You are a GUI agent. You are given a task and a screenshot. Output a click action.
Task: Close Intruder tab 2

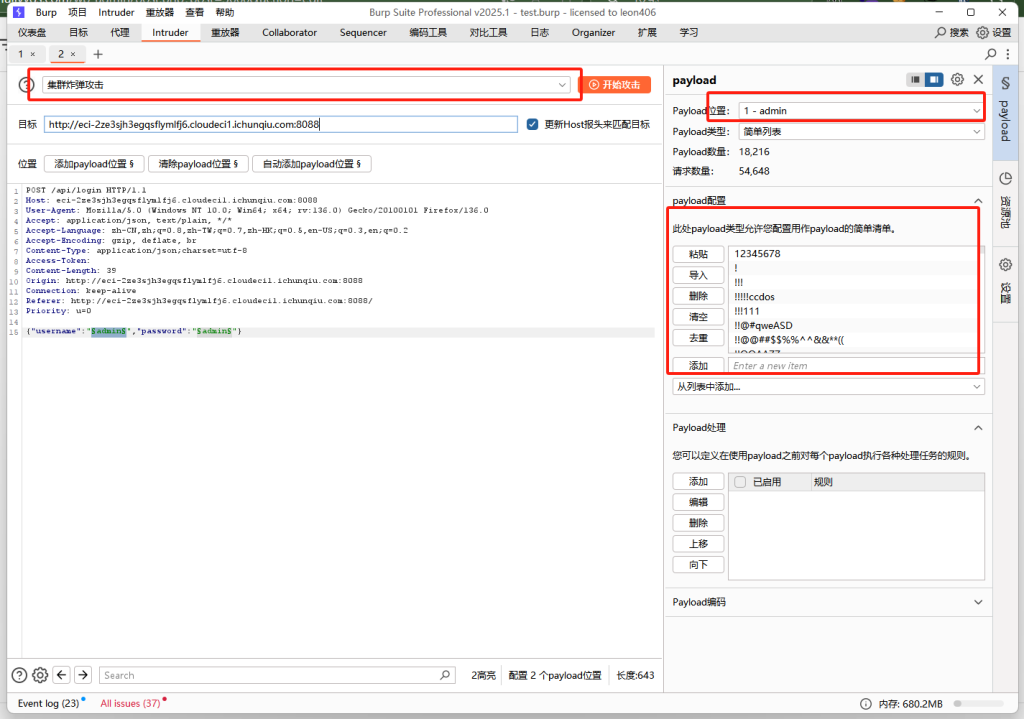point(73,54)
